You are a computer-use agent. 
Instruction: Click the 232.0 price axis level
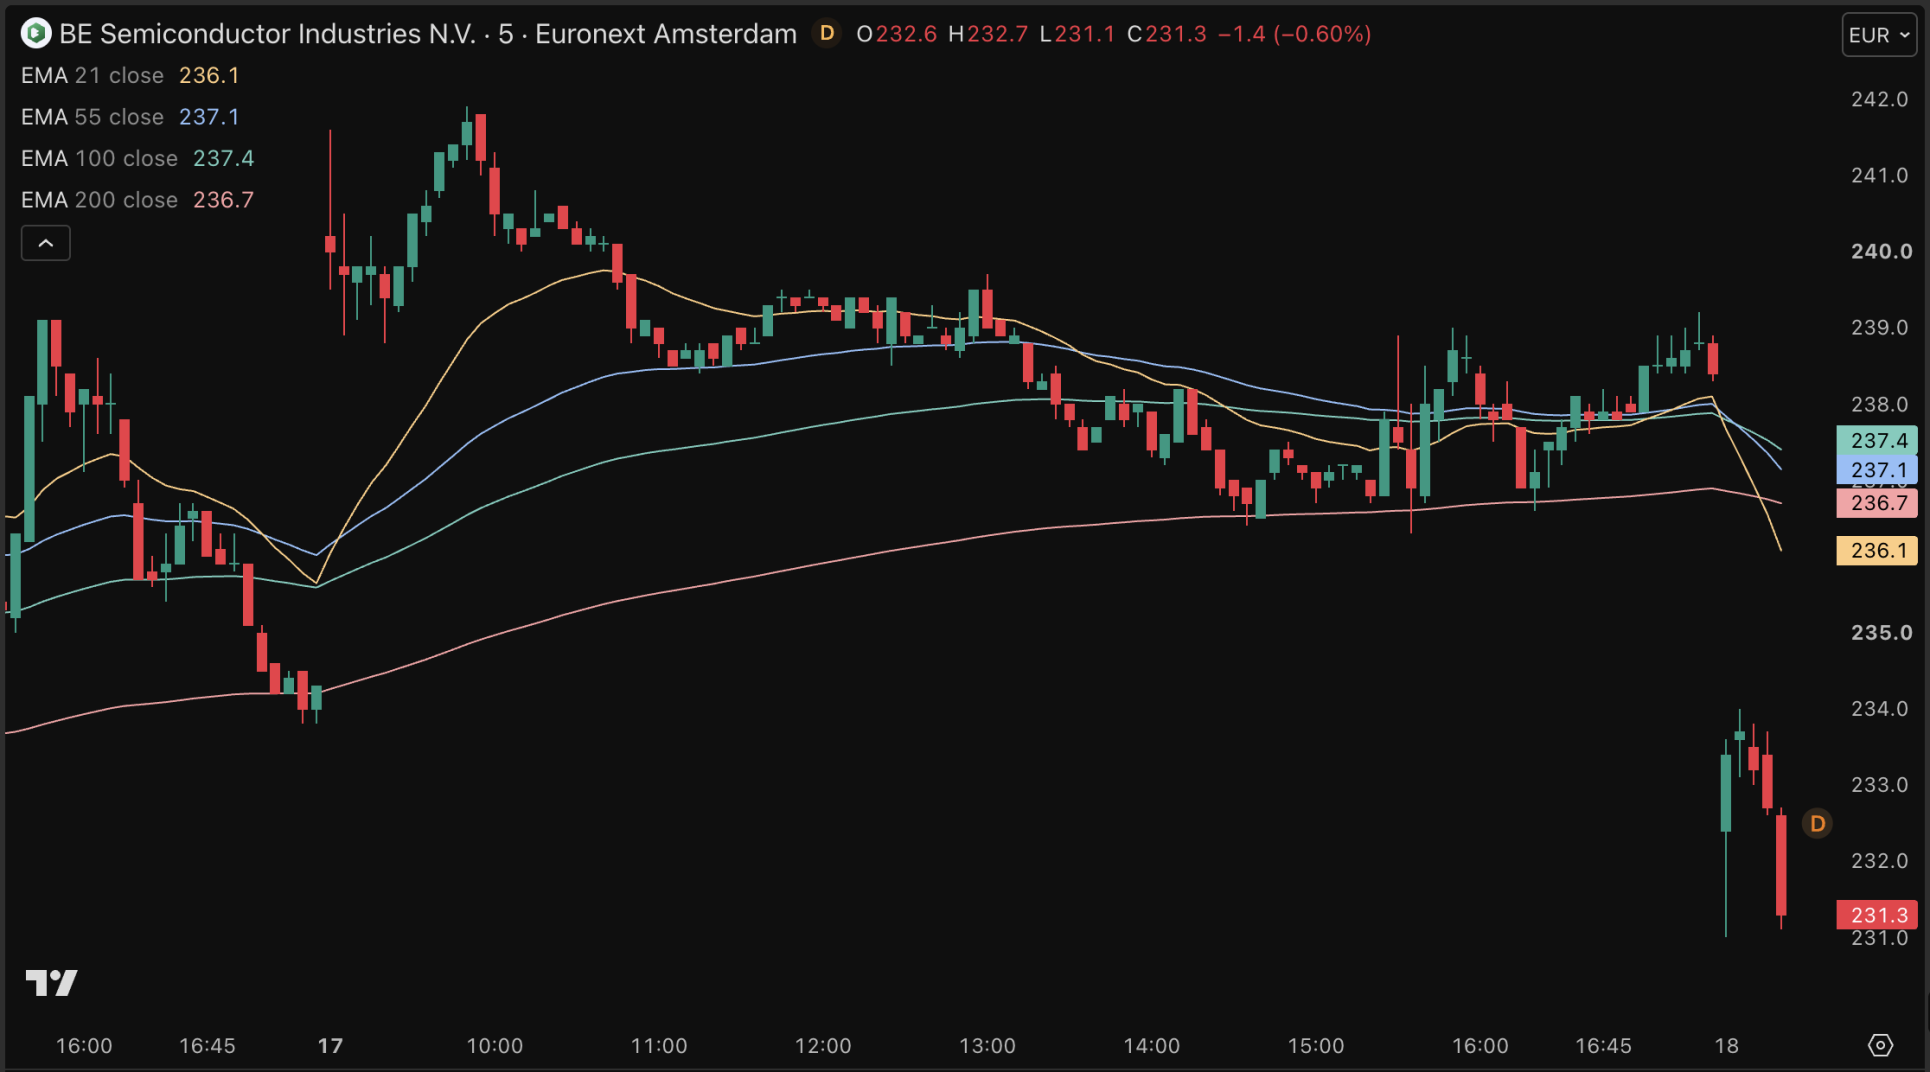(1880, 860)
